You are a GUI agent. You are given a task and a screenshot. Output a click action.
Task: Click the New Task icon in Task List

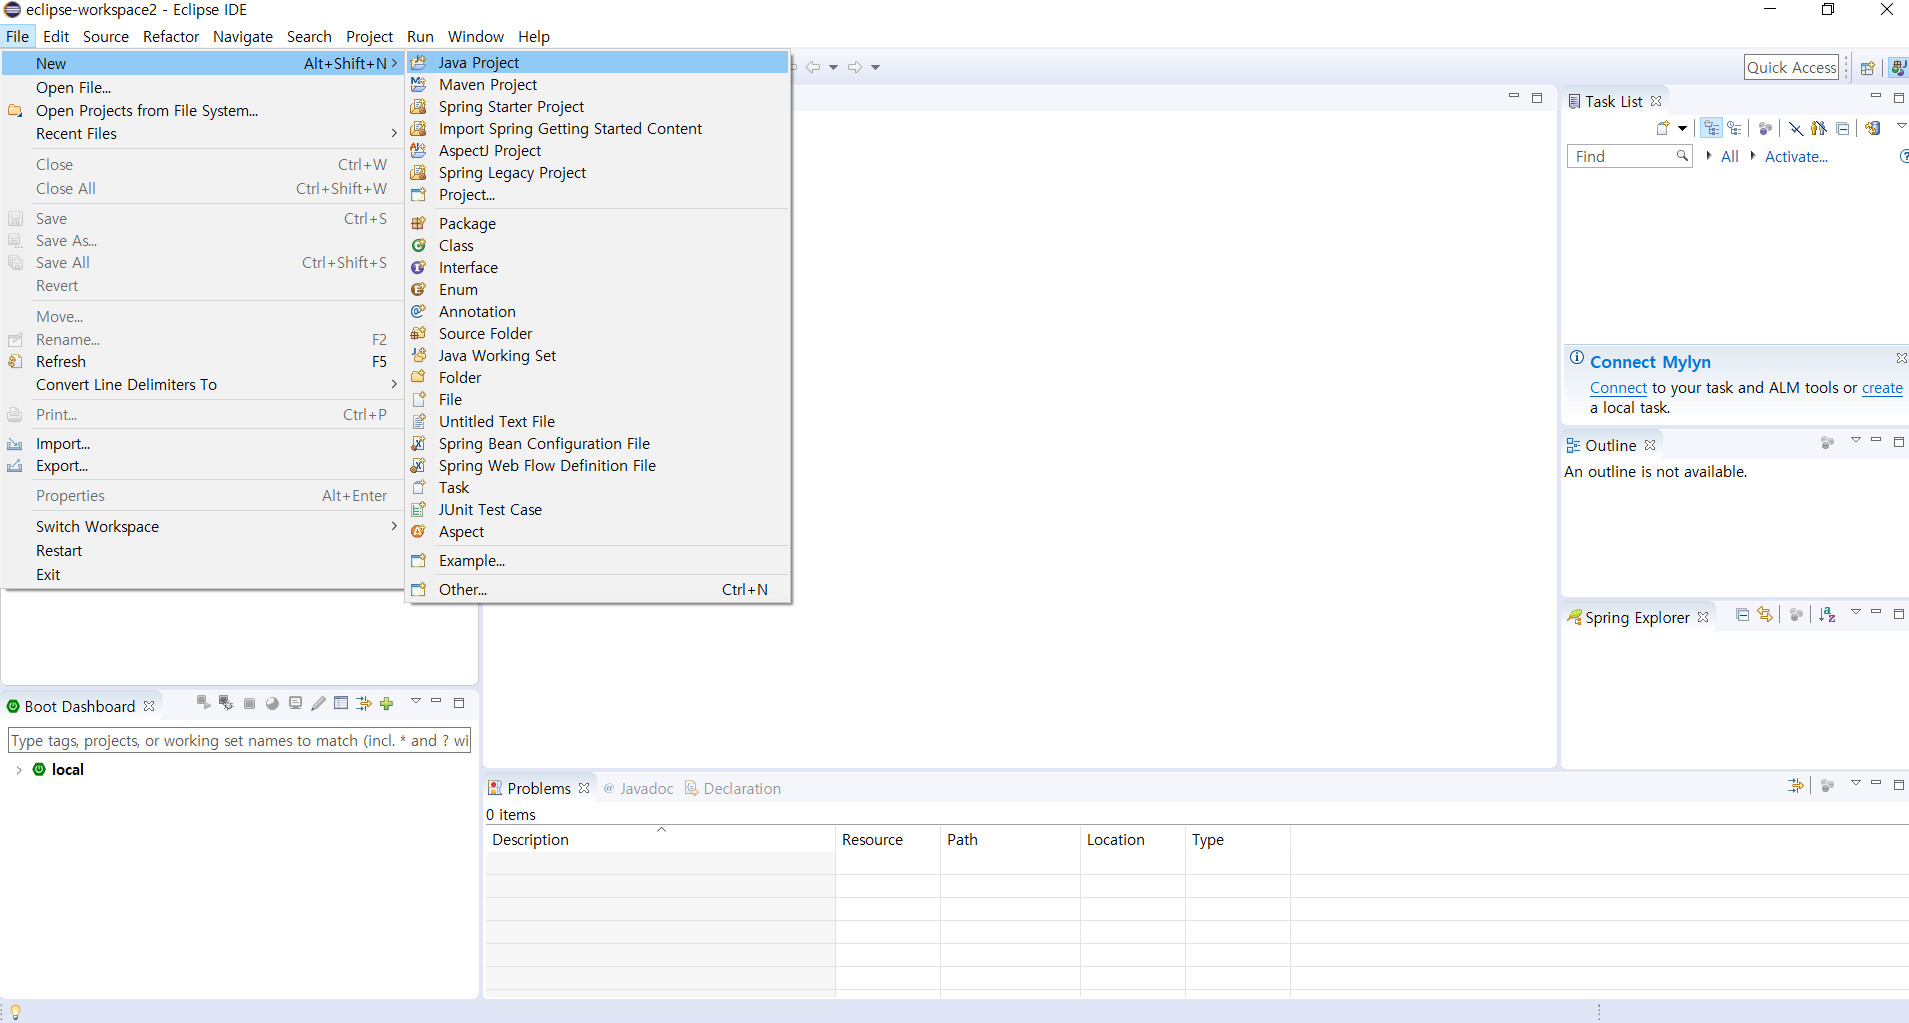[1662, 128]
